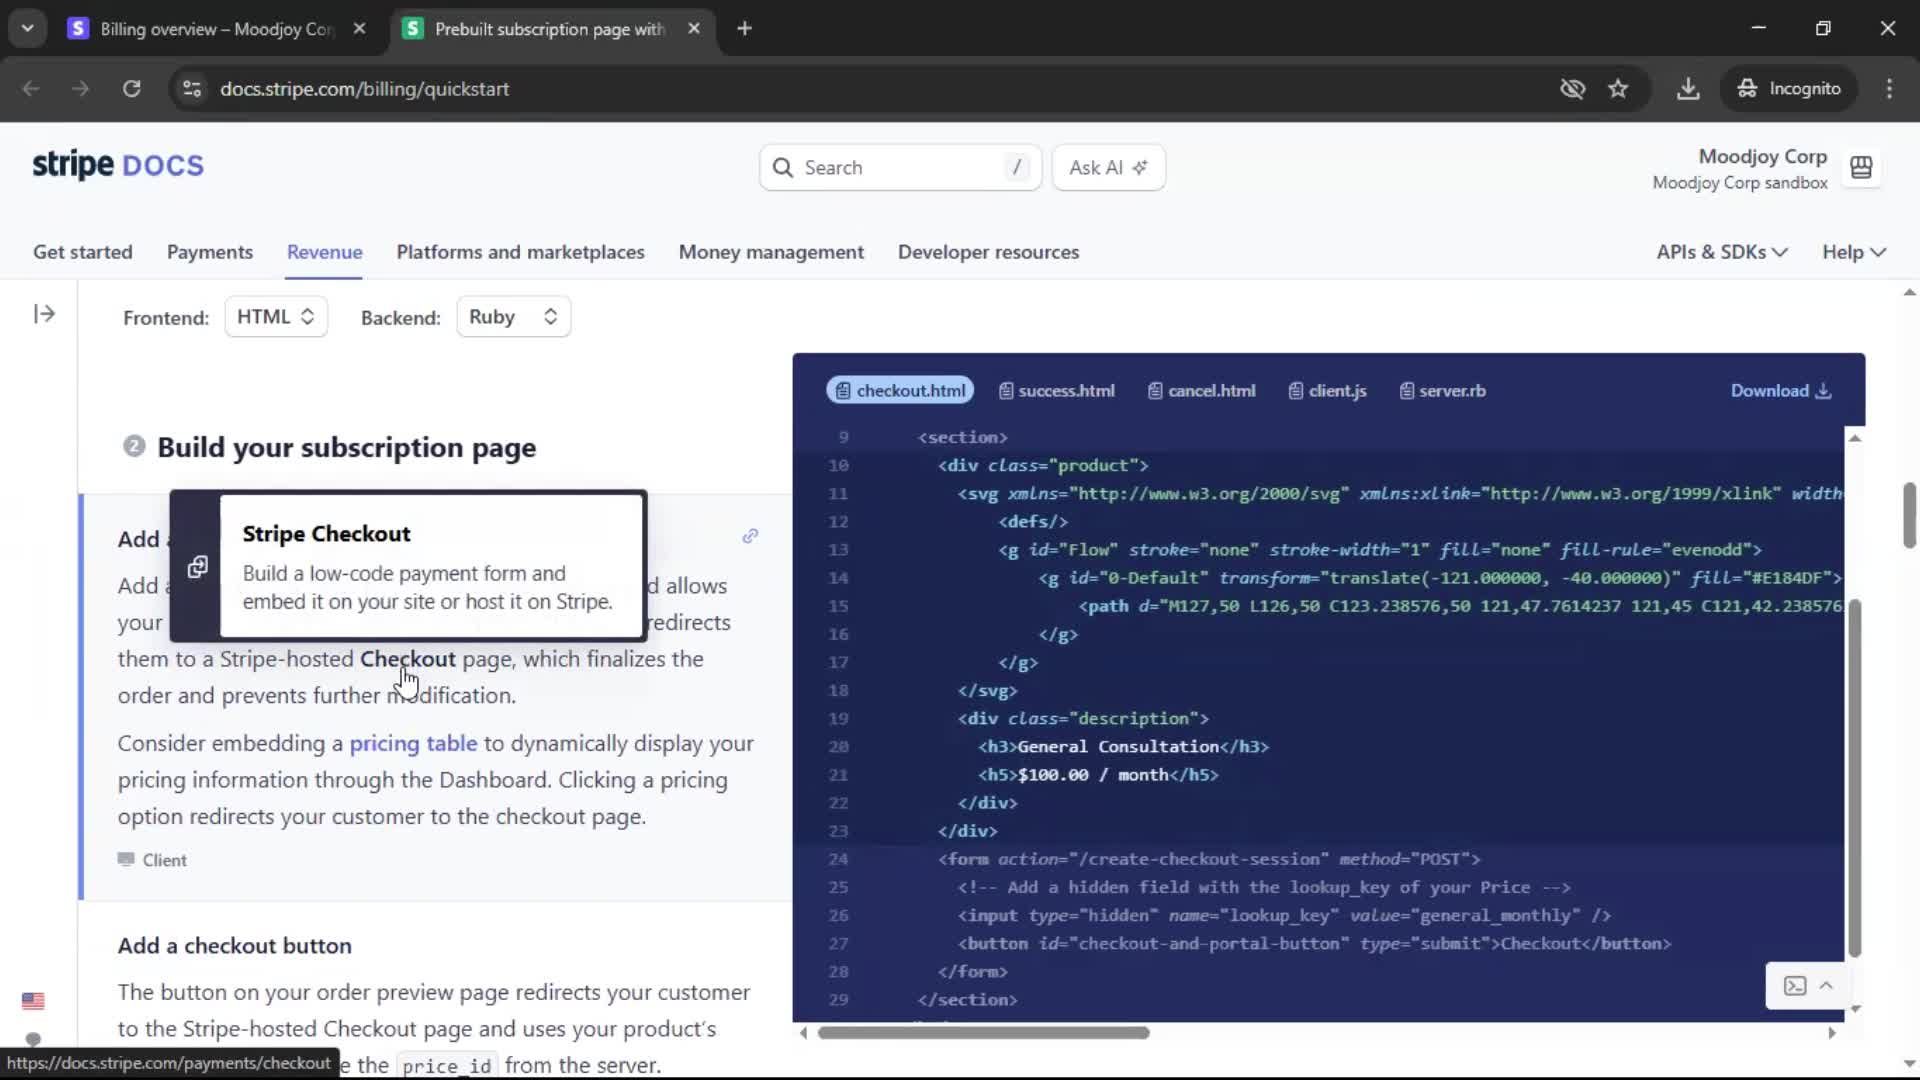Expand the APIs & SDKs menu

[1721, 252]
